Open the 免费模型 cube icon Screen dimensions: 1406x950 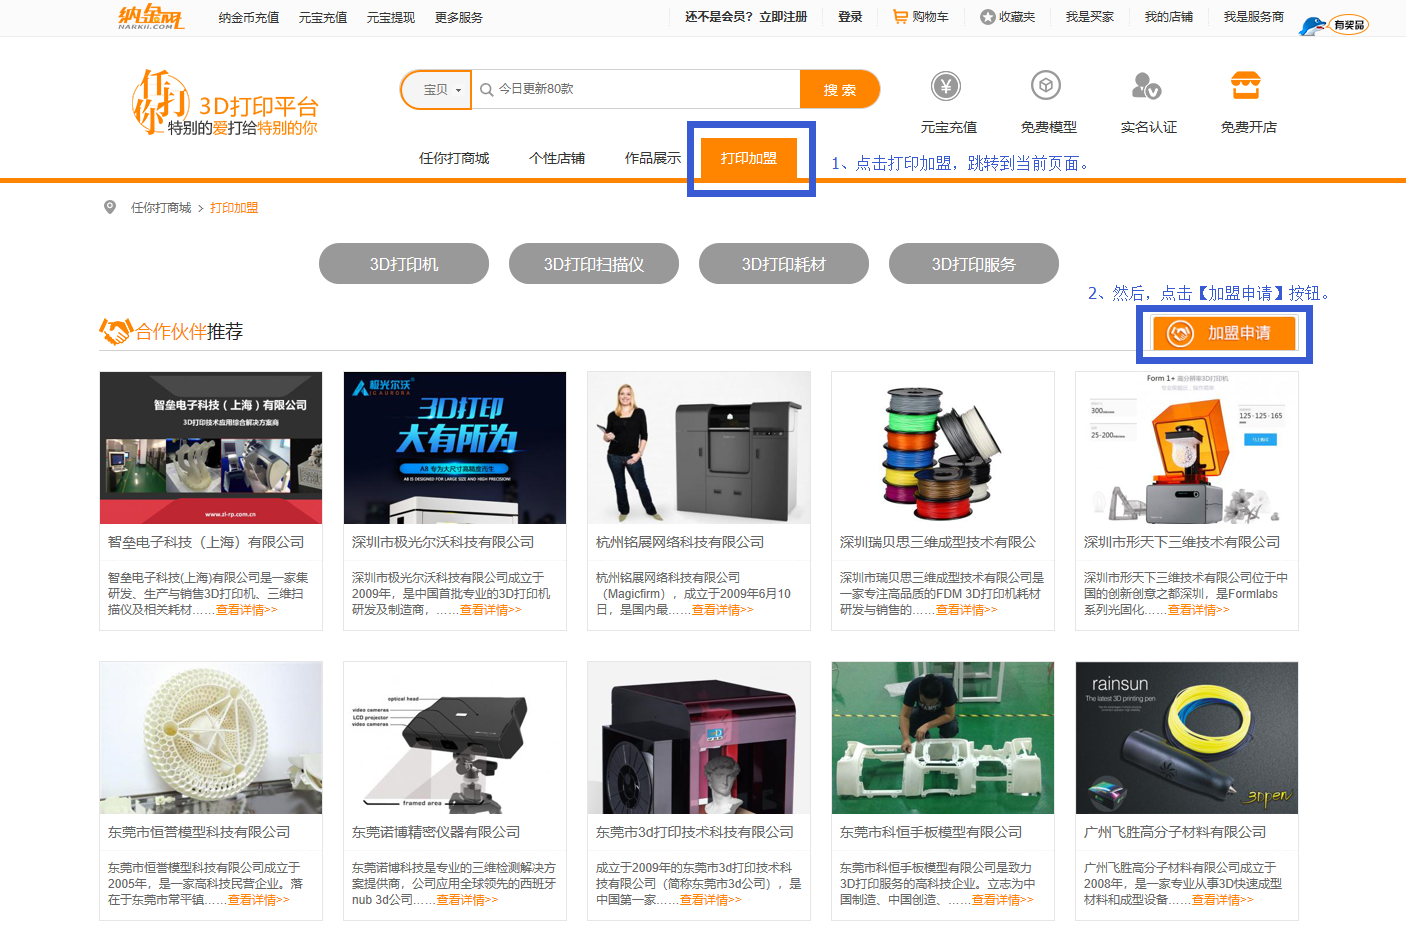pyautogui.click(x=1046, y=86)
